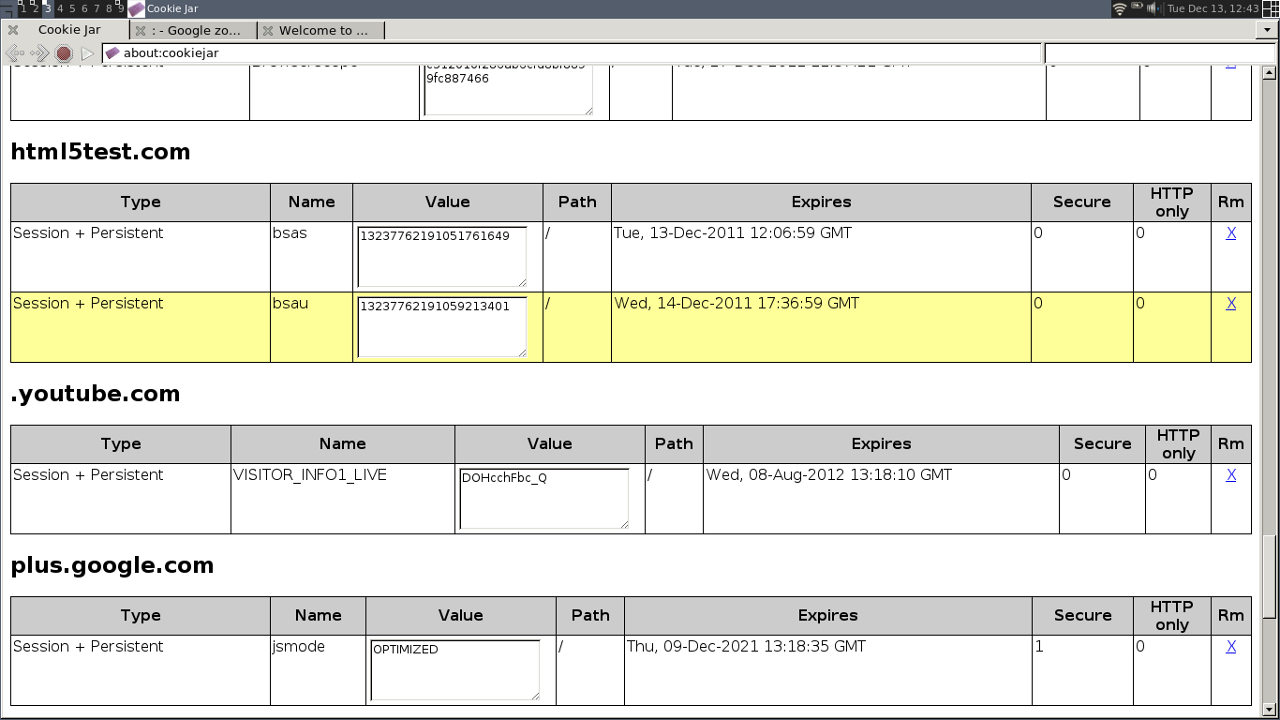Switch to the Google tab

tap(196, 31)
